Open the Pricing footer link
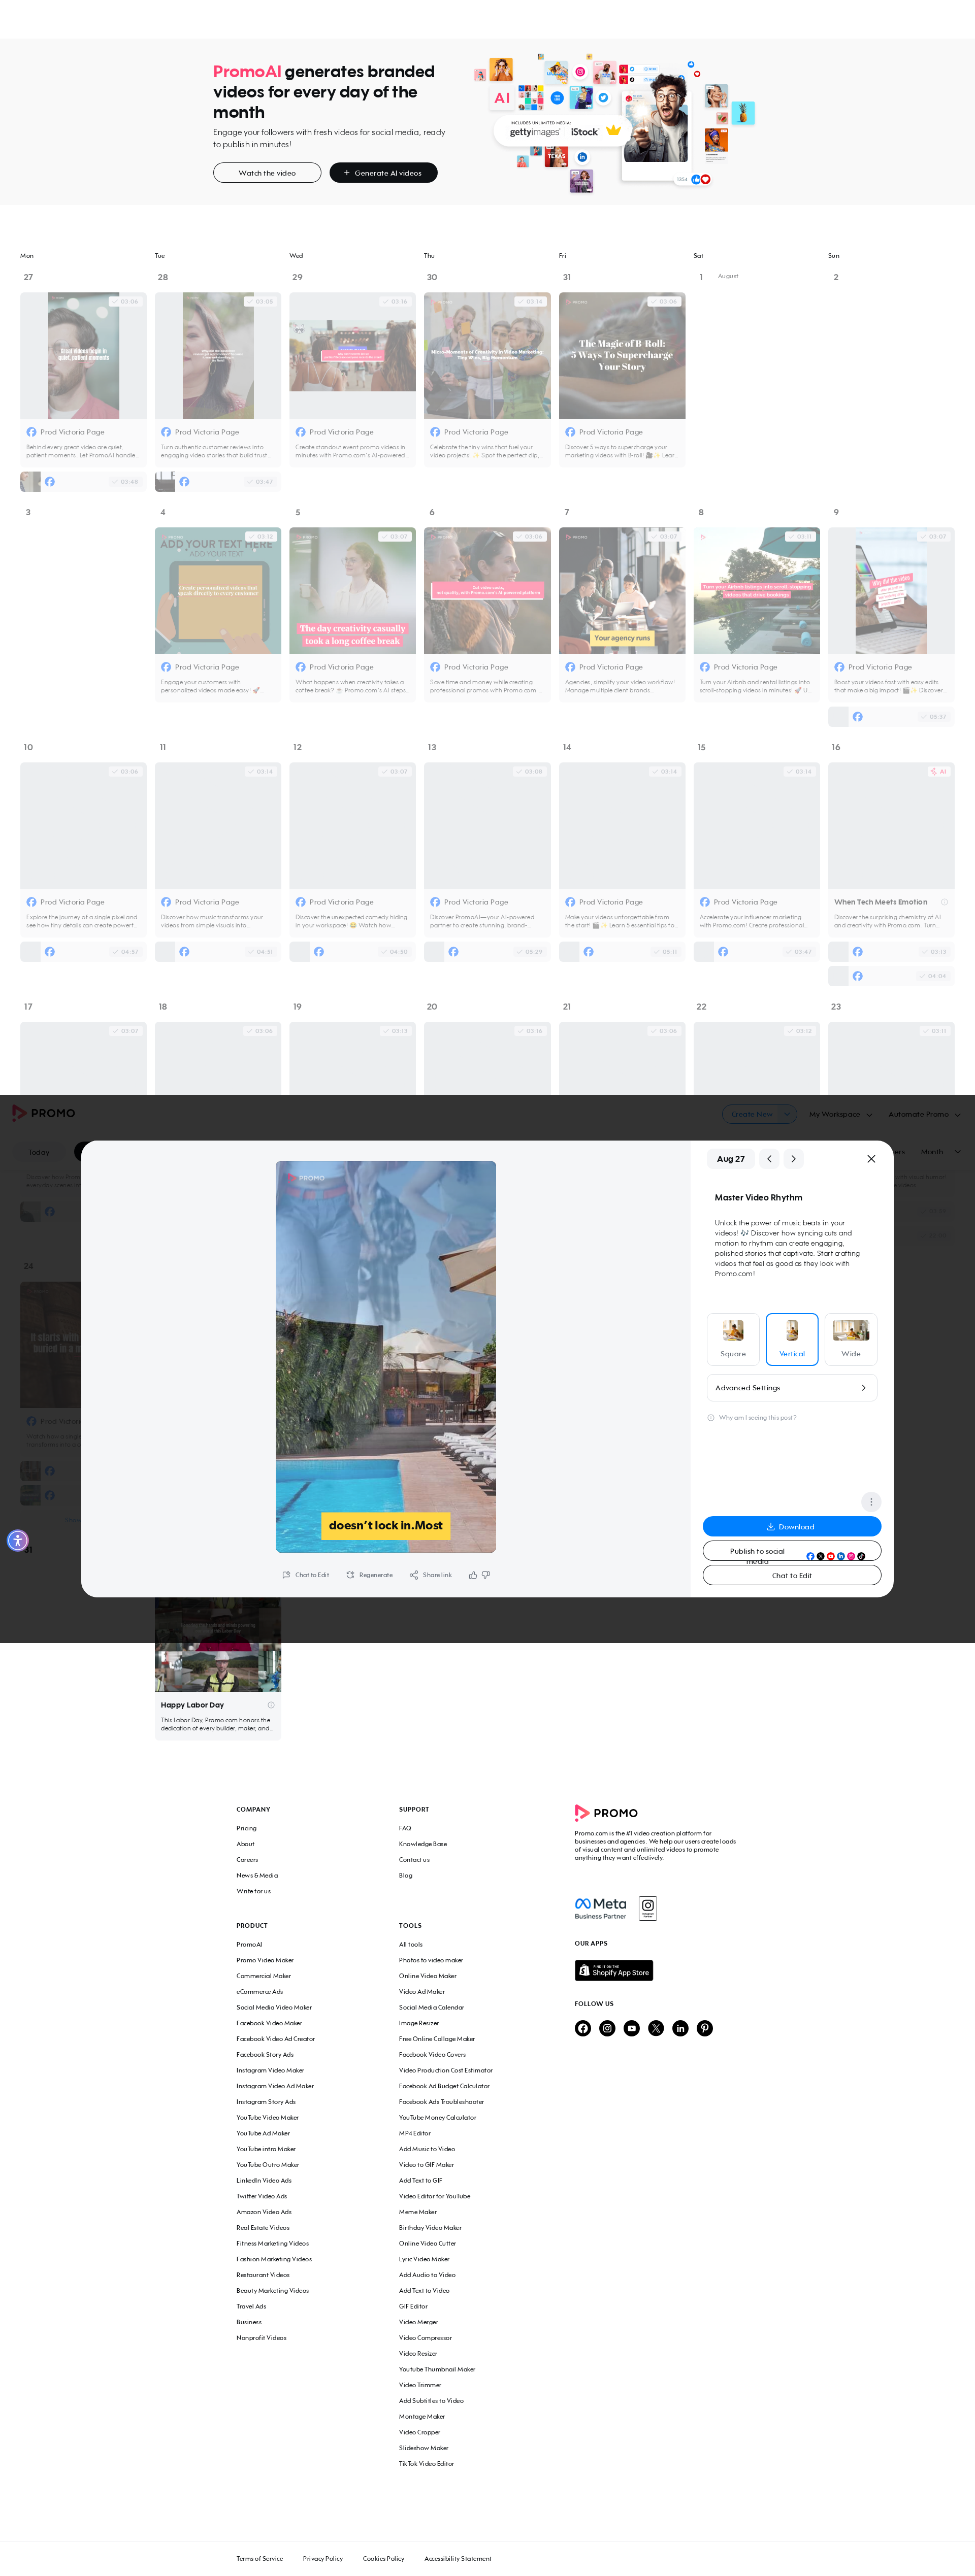Viewport: 975px width, 2576px height. pos(246,1828)
